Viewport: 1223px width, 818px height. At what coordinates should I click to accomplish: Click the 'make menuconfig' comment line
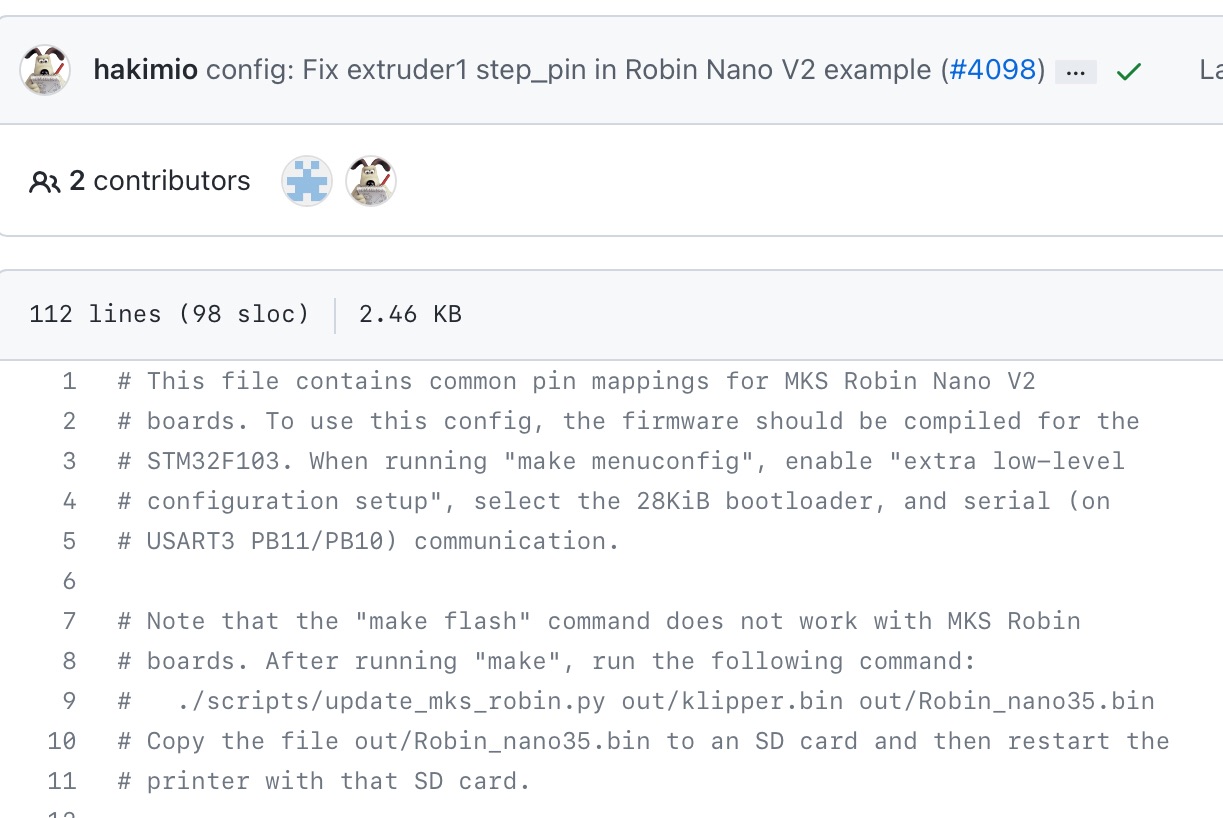pos(621,461)
